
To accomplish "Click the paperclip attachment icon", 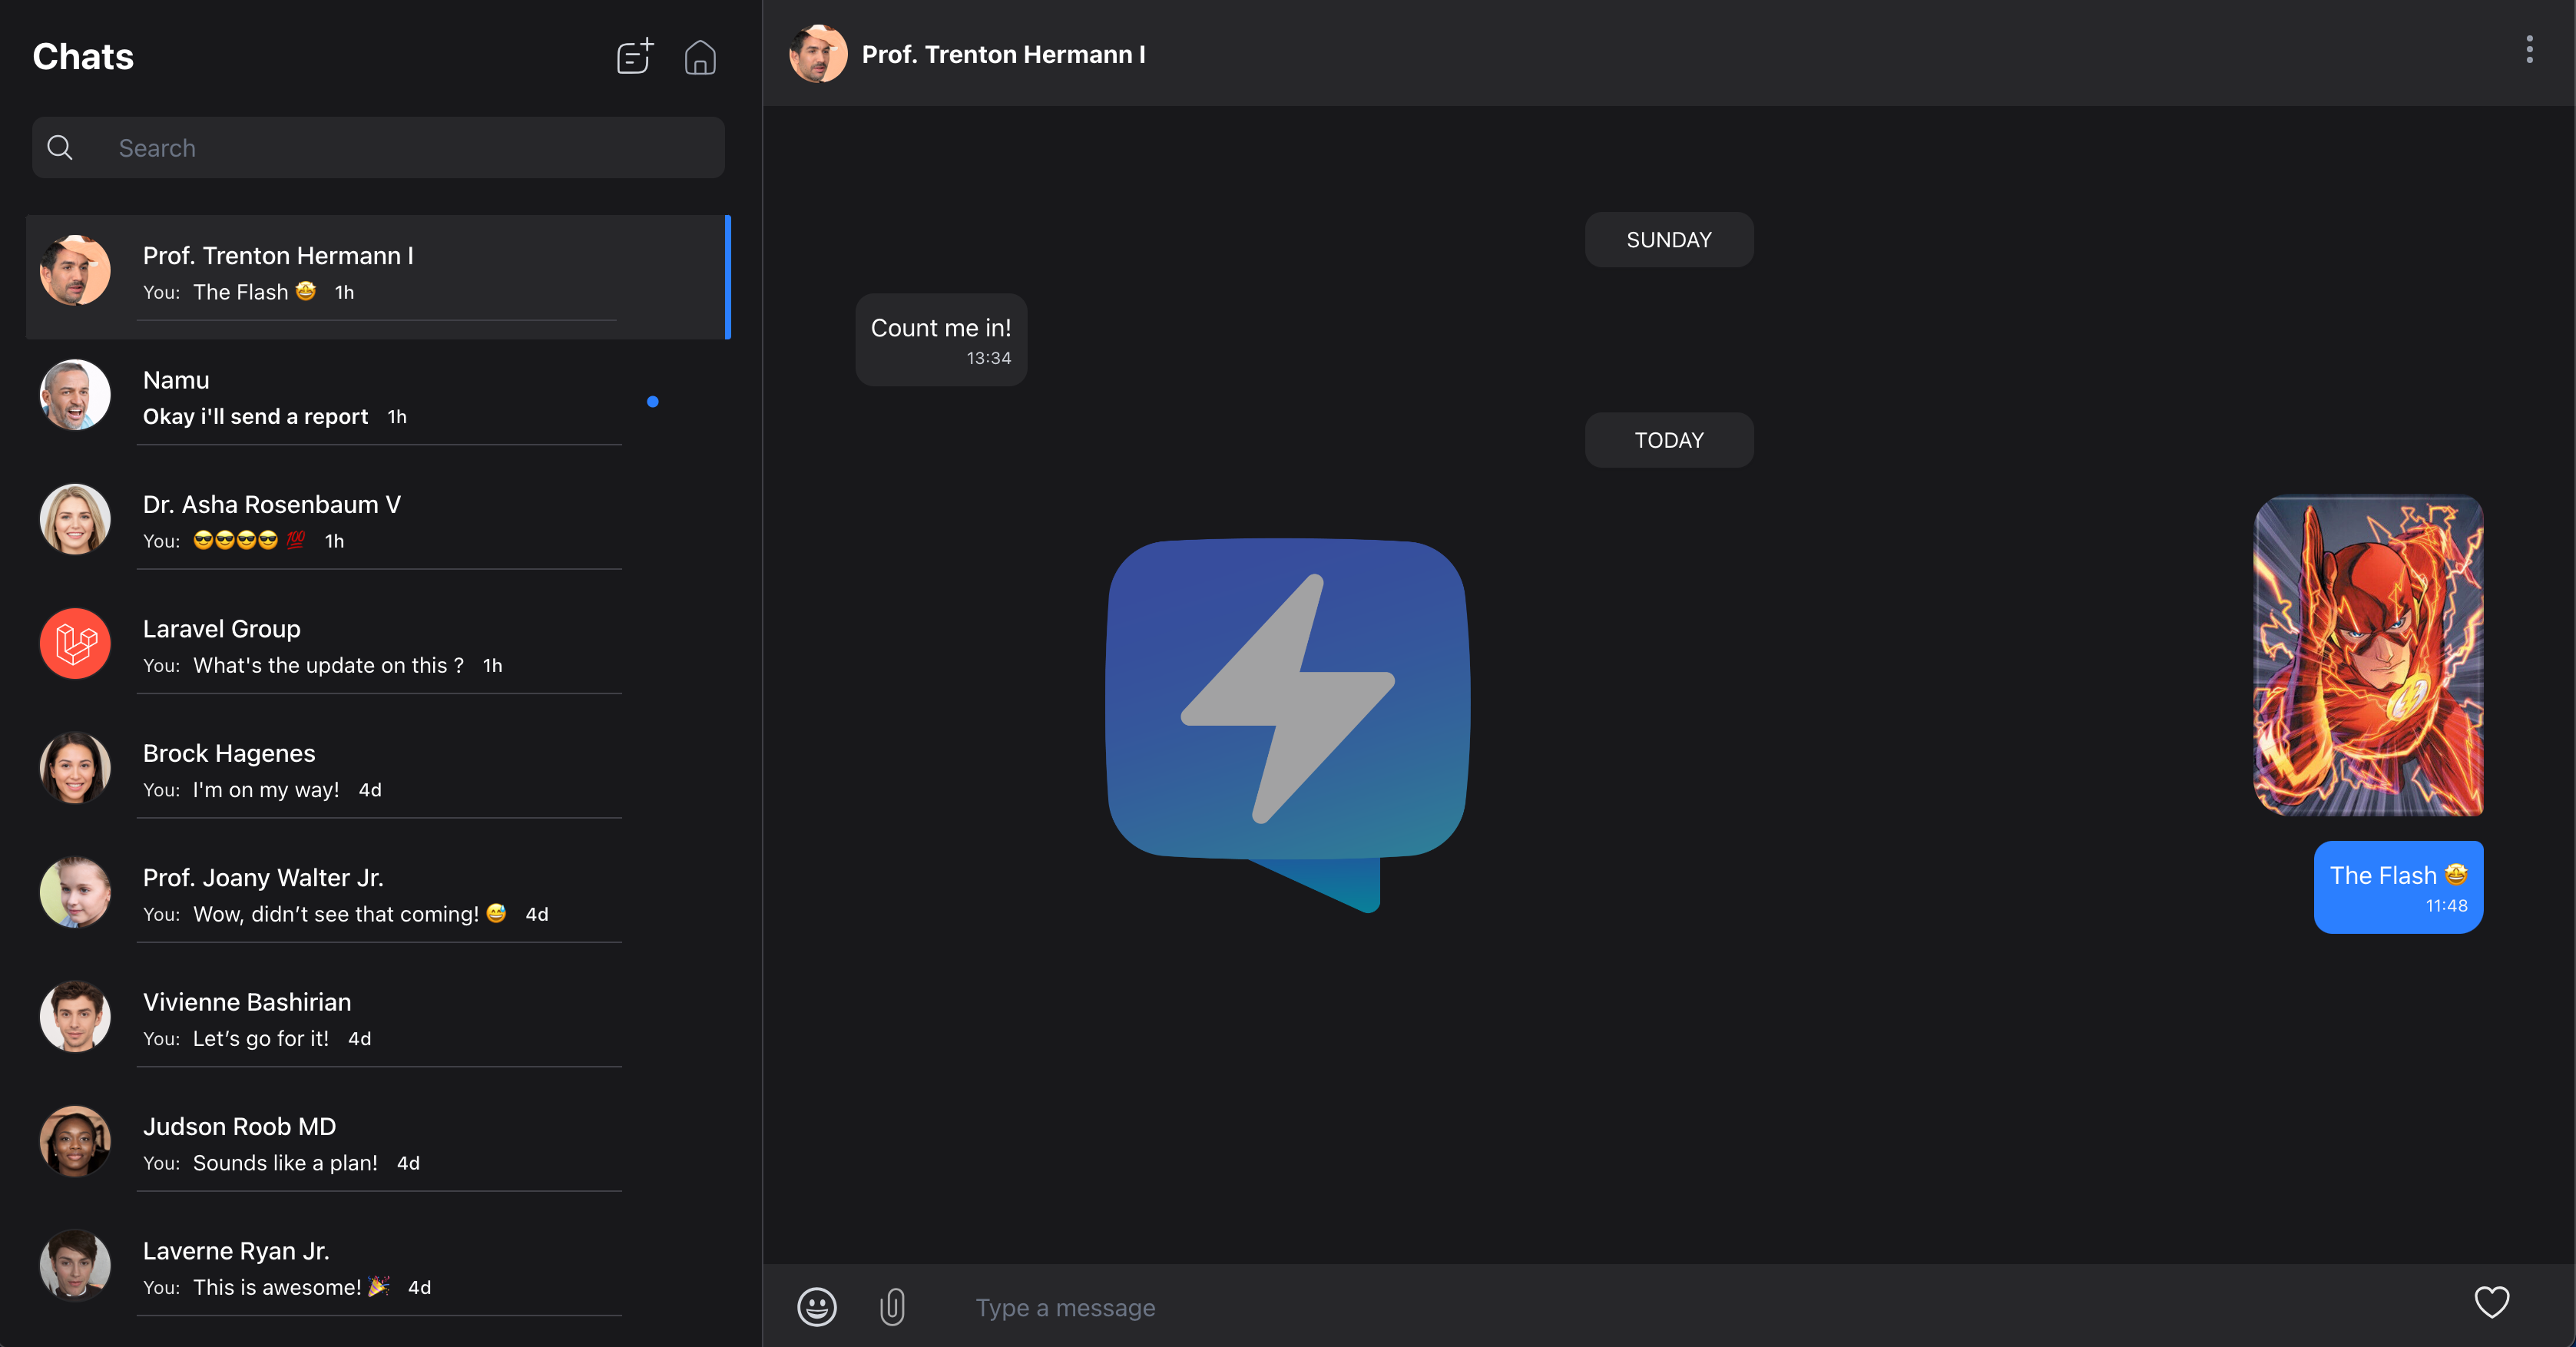I will (892, 1306).
